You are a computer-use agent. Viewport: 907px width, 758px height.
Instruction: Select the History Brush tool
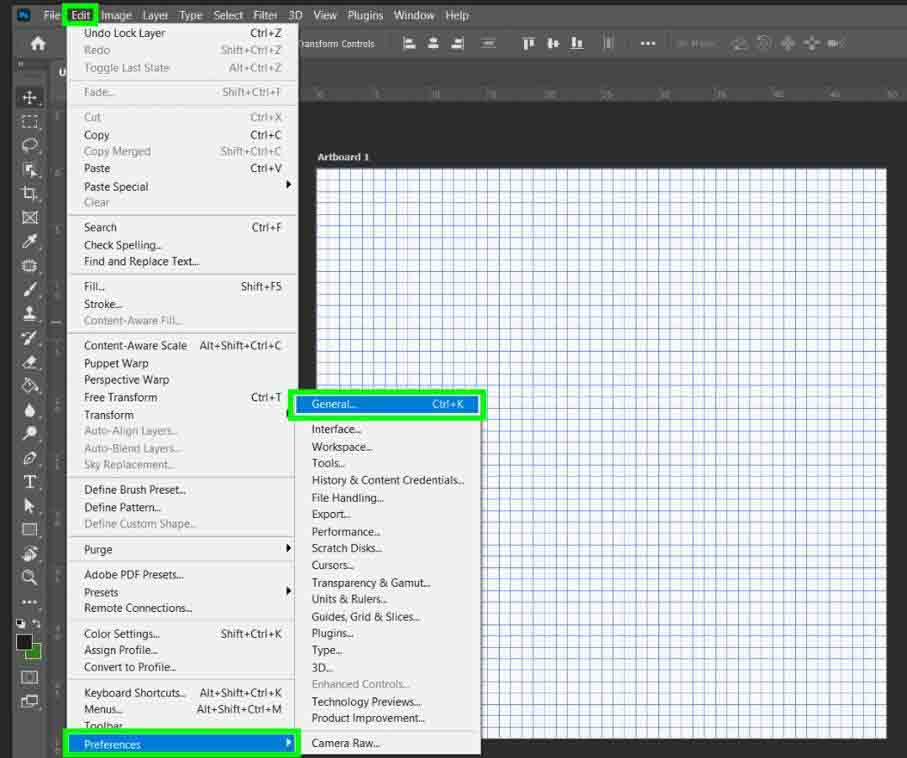click(x=30, y=338)
